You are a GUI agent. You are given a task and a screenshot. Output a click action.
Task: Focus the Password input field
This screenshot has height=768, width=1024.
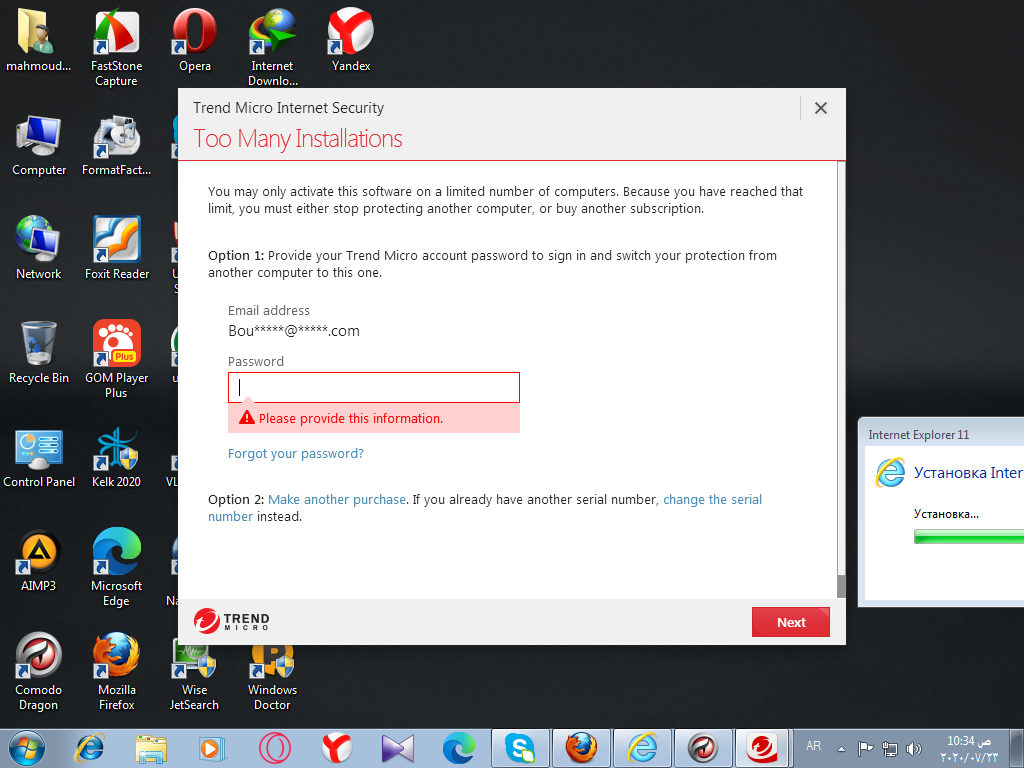point(374,387)
